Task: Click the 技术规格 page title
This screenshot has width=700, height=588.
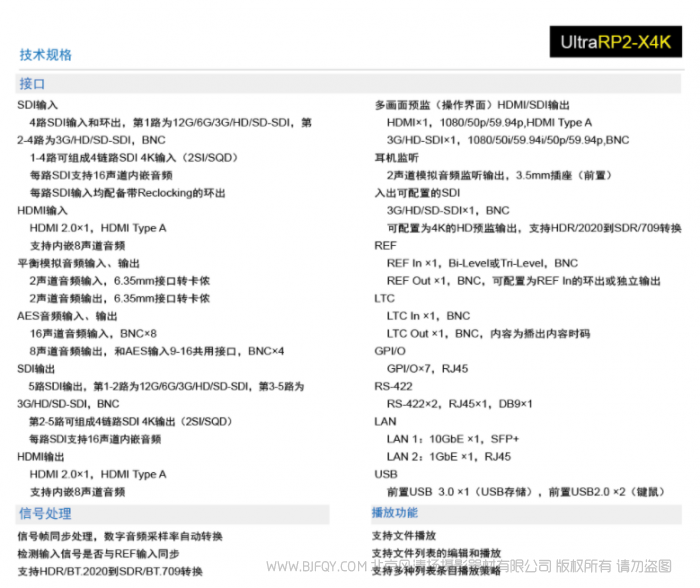Action: 46,55
